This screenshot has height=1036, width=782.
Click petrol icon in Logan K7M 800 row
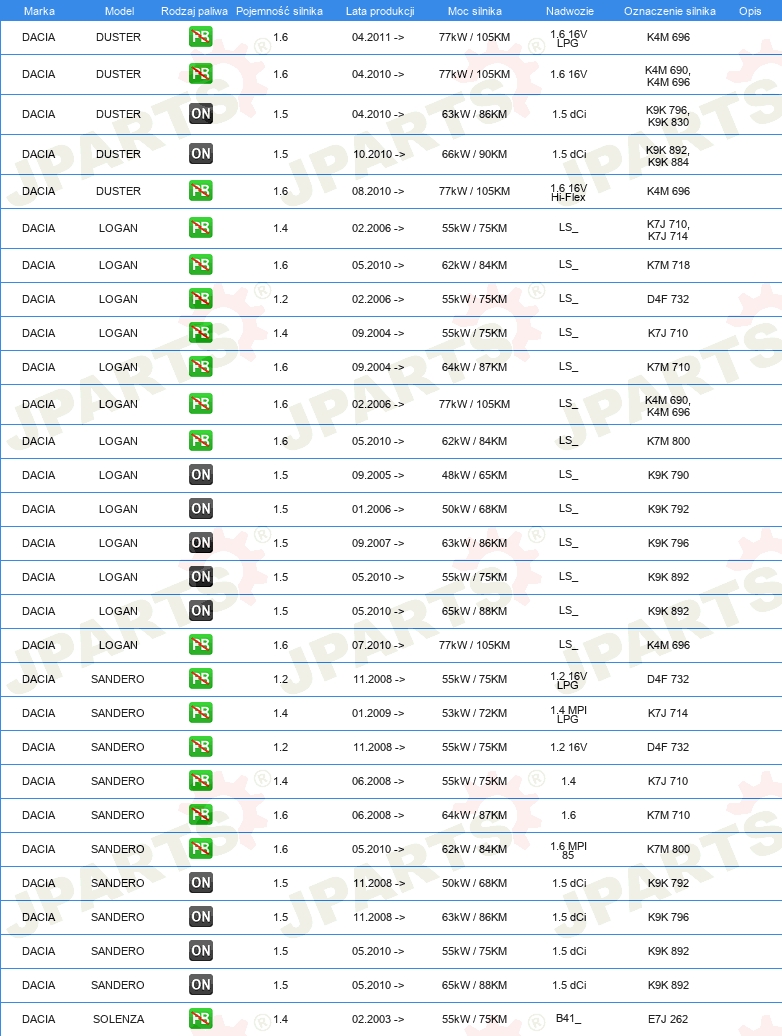(201, 441)
